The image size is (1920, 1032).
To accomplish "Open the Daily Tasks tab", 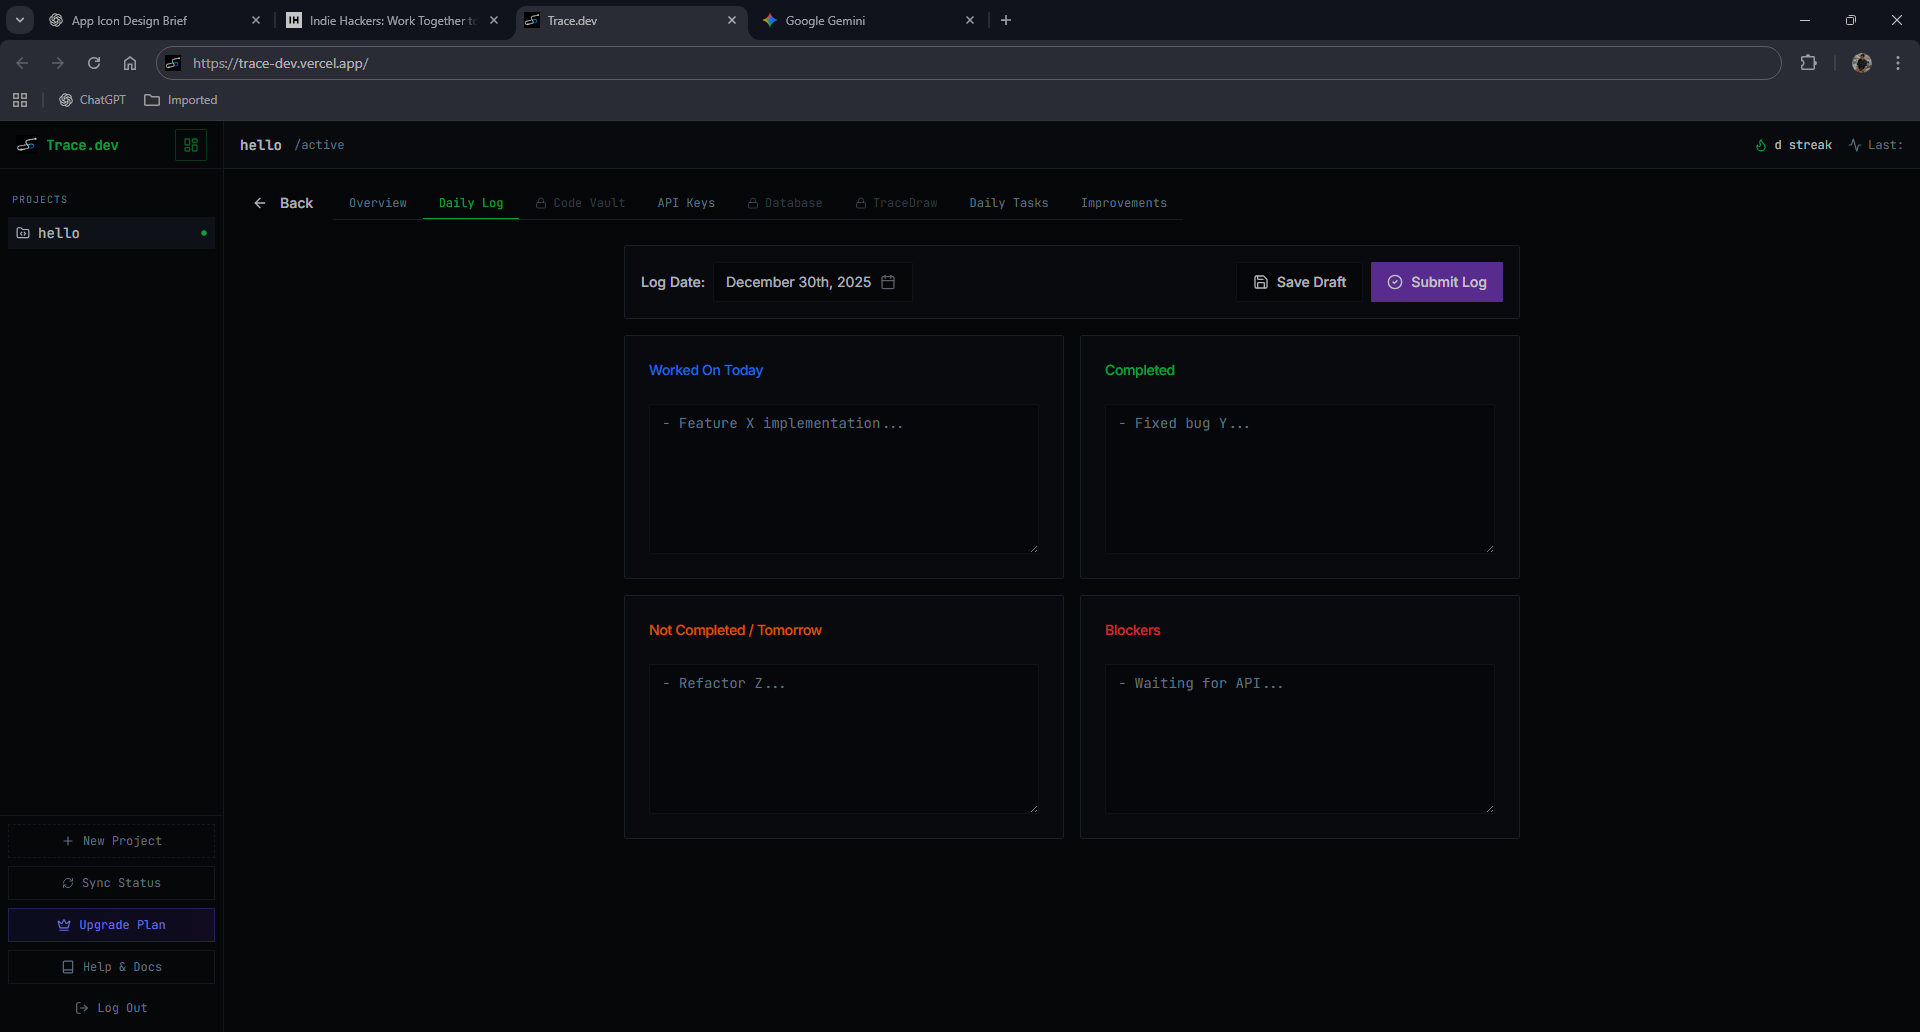I will 1009,203.
